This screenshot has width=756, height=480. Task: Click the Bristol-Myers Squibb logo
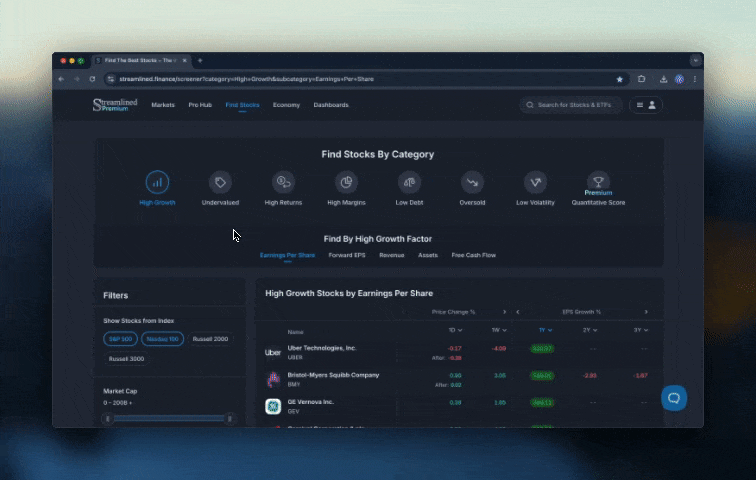(x=273, y=379)
